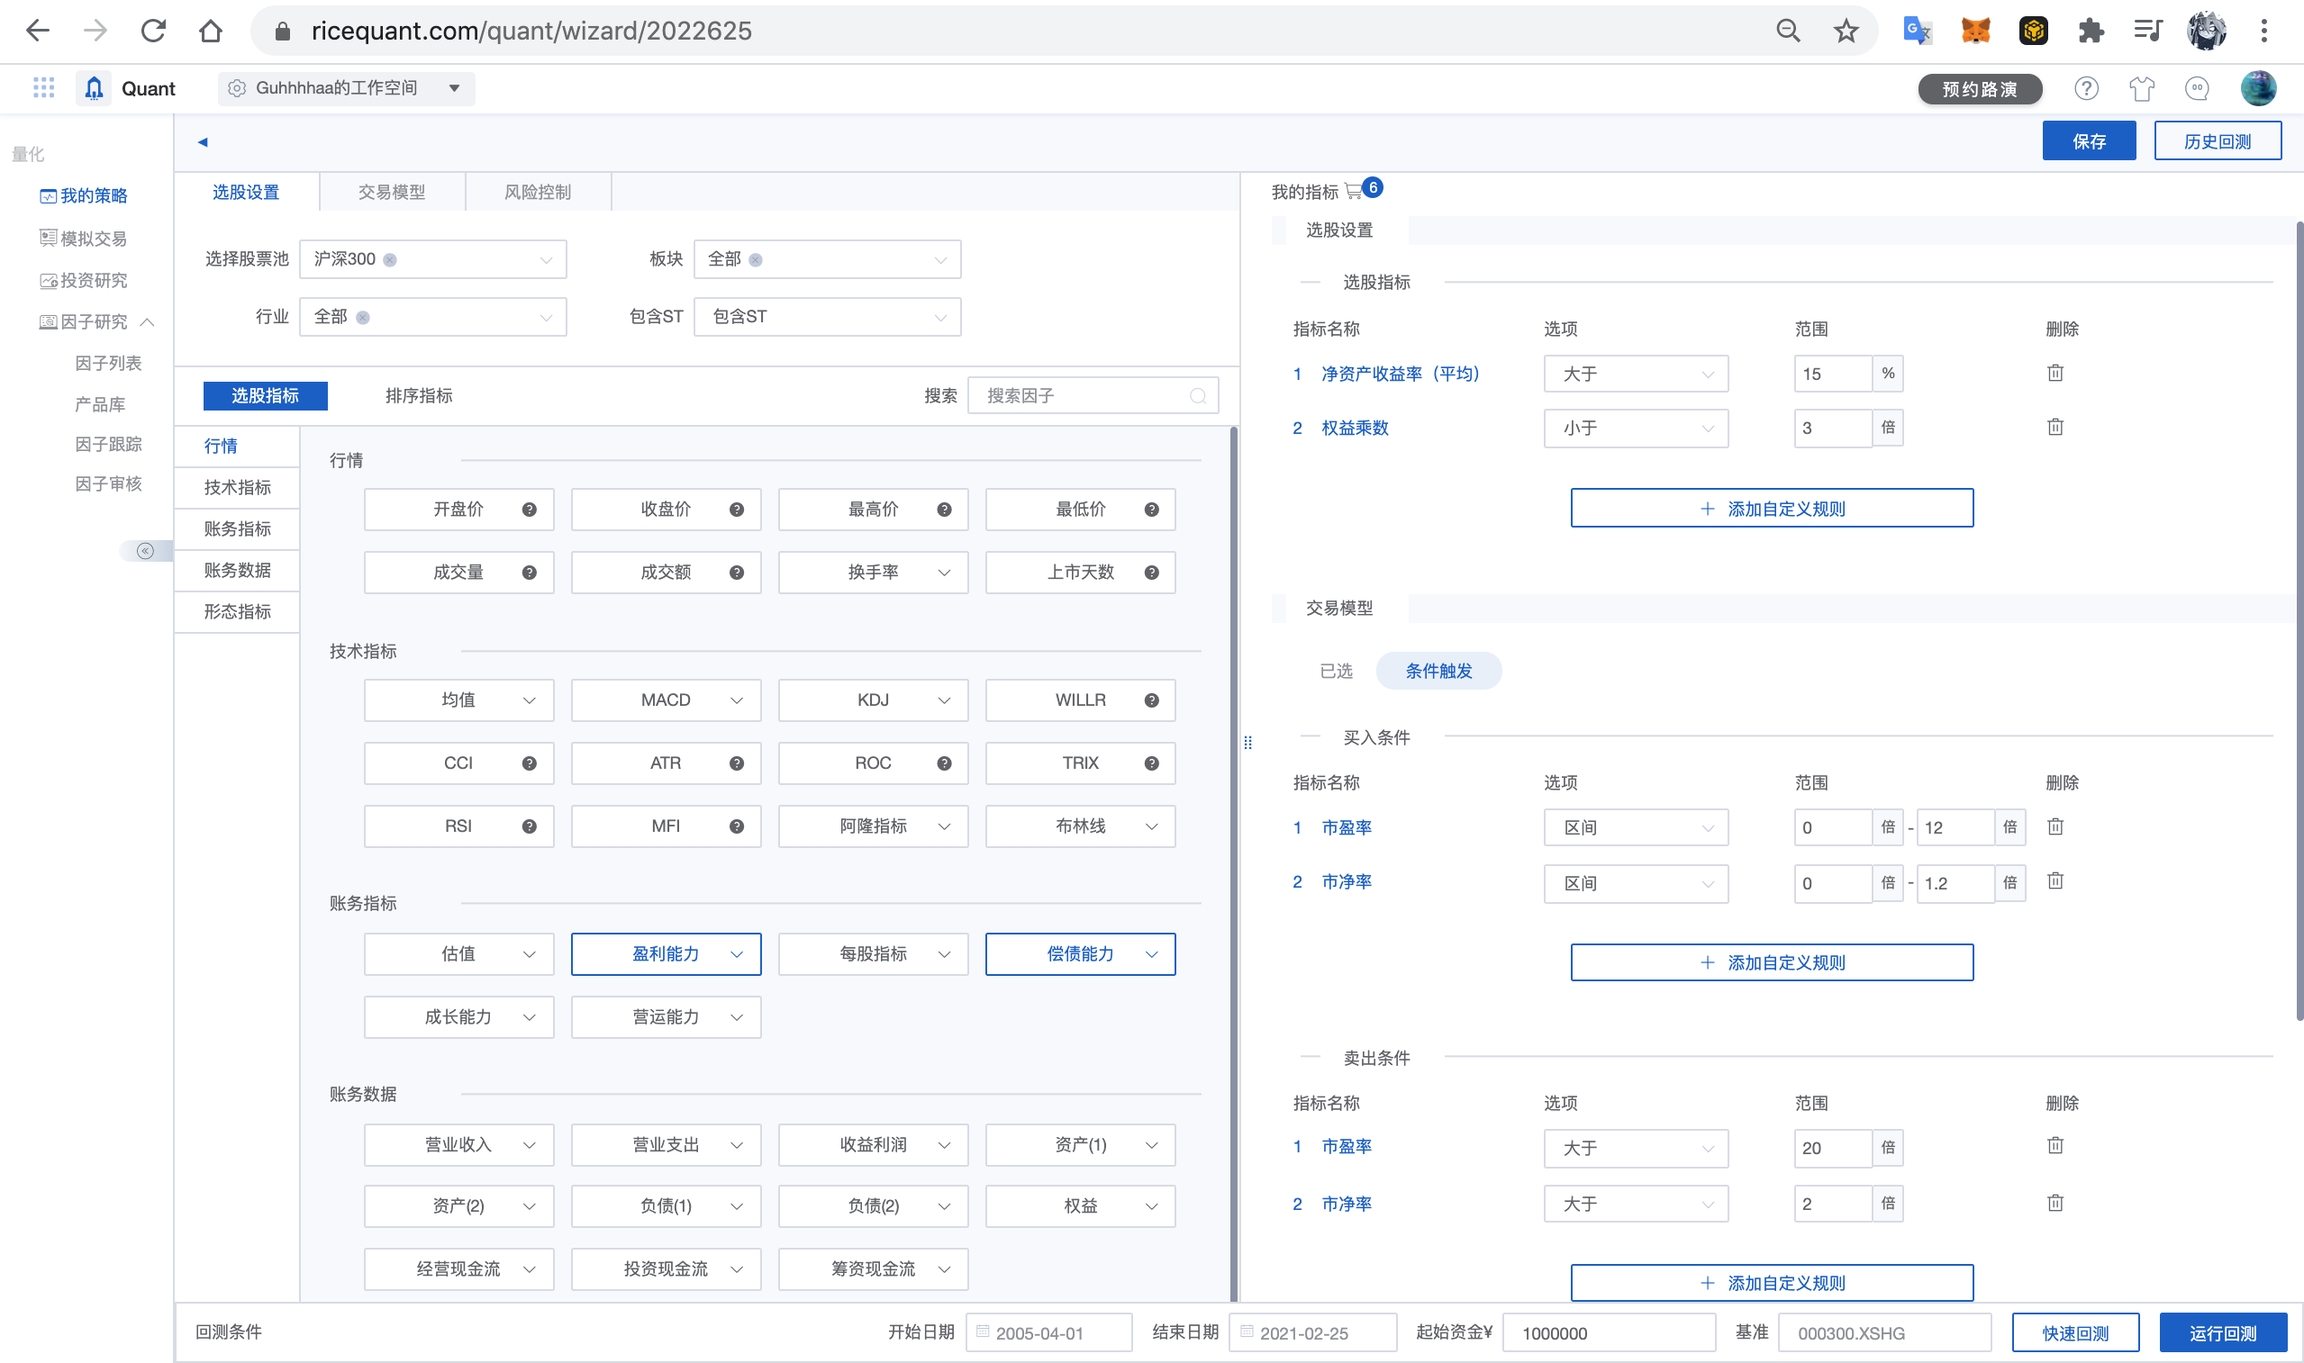The height and width of the screenshot is (1363, 2304).
Task: Open 选项 dropdown for buy-condition 市盈率
Action: [1635, 828]
